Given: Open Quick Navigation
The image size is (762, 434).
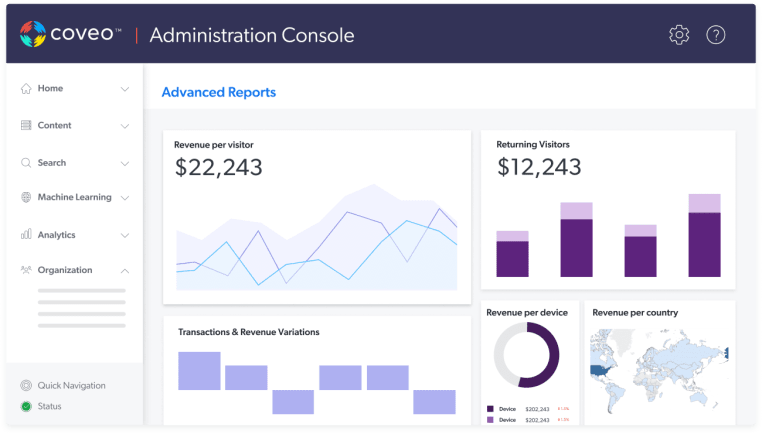Looking at the screenshot, I should point(71,386).
